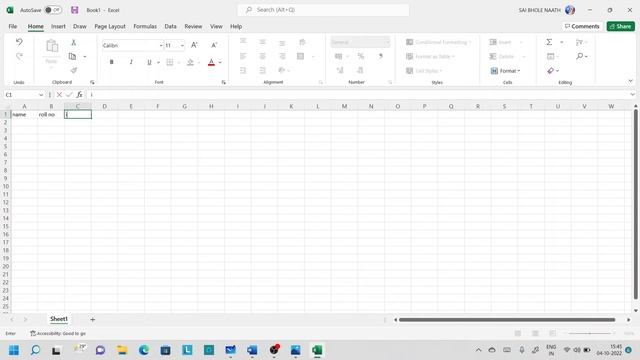Open the Clipboard pane dialog launcher

point(92,82)
